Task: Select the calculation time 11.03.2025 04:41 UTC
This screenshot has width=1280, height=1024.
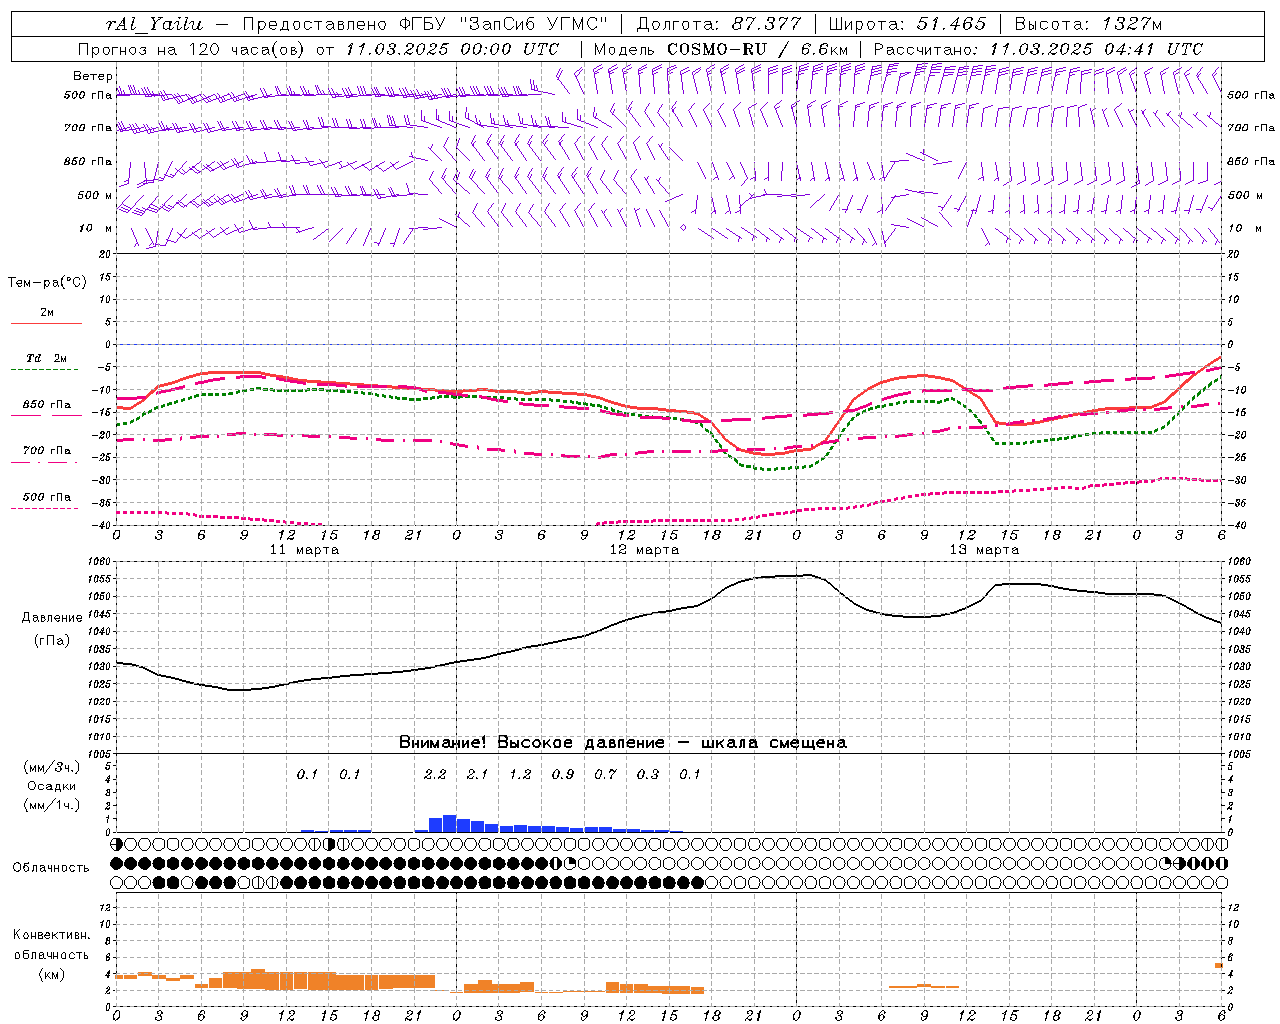Action: pyautogui.click(x=1096, y=49)
